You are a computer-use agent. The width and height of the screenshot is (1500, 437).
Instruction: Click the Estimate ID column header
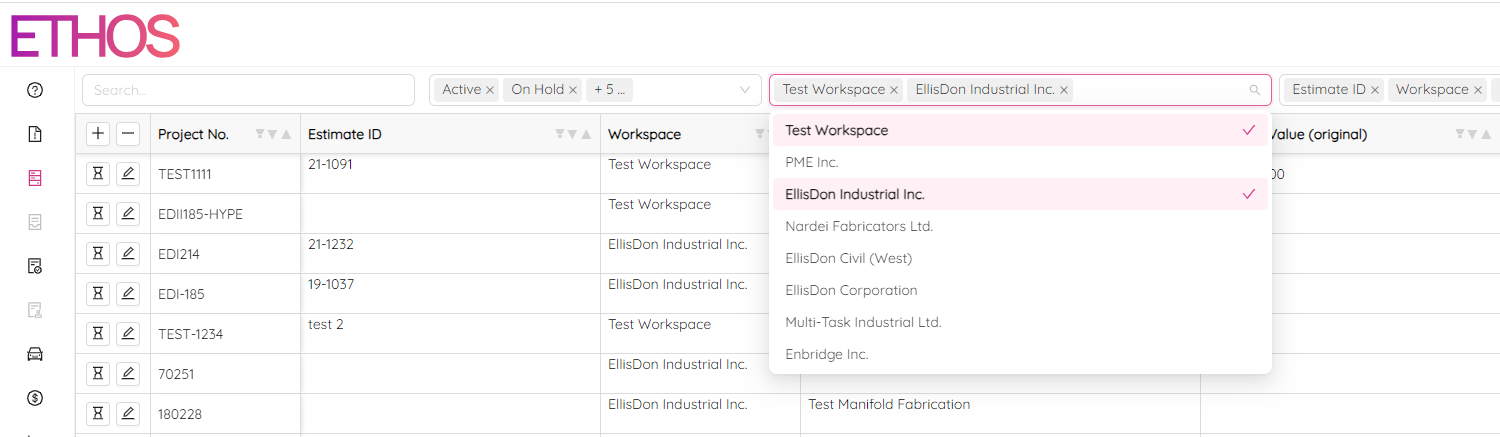[450, 134]
